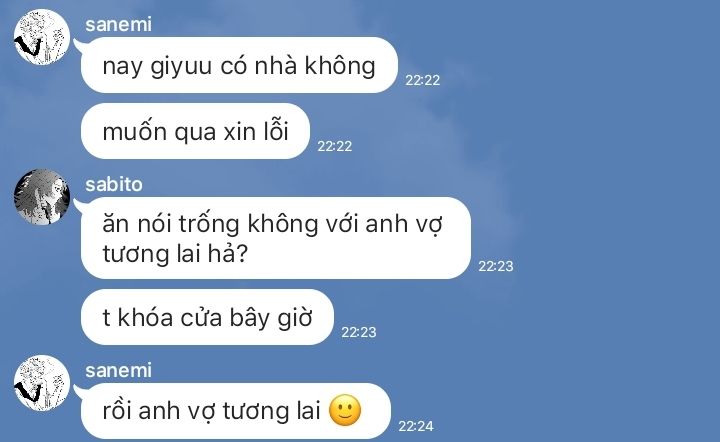Click the sabito sender name label

pyautogui.click(x=114, y=185)
